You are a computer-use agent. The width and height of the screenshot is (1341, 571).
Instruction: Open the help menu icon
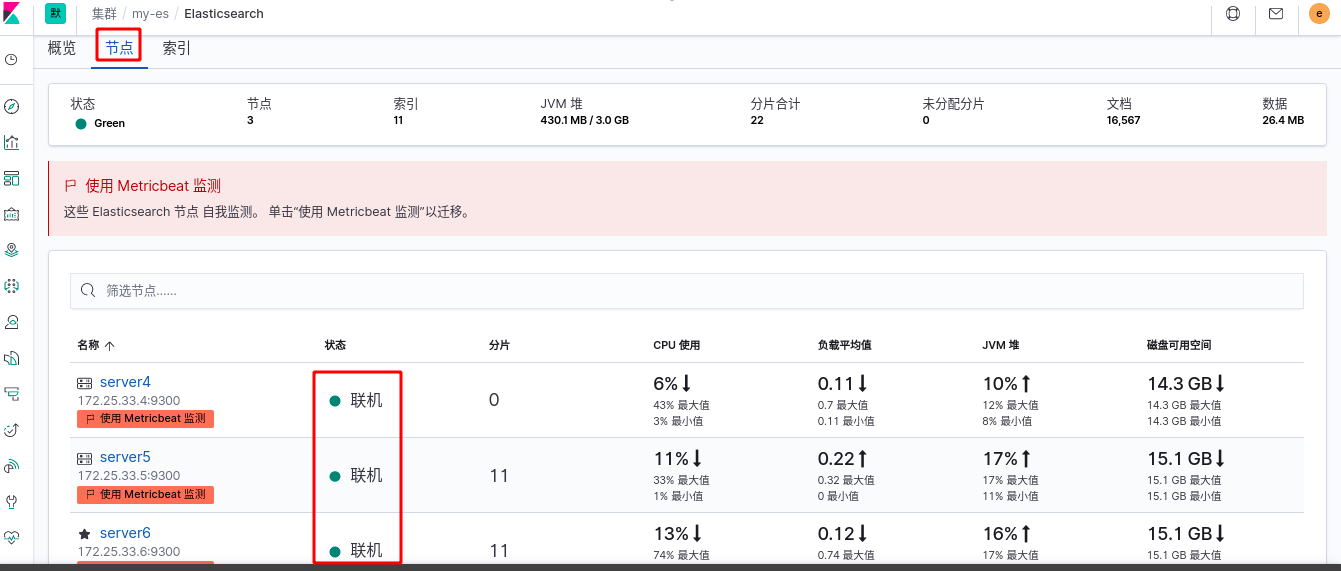(x=1232, y=14)
